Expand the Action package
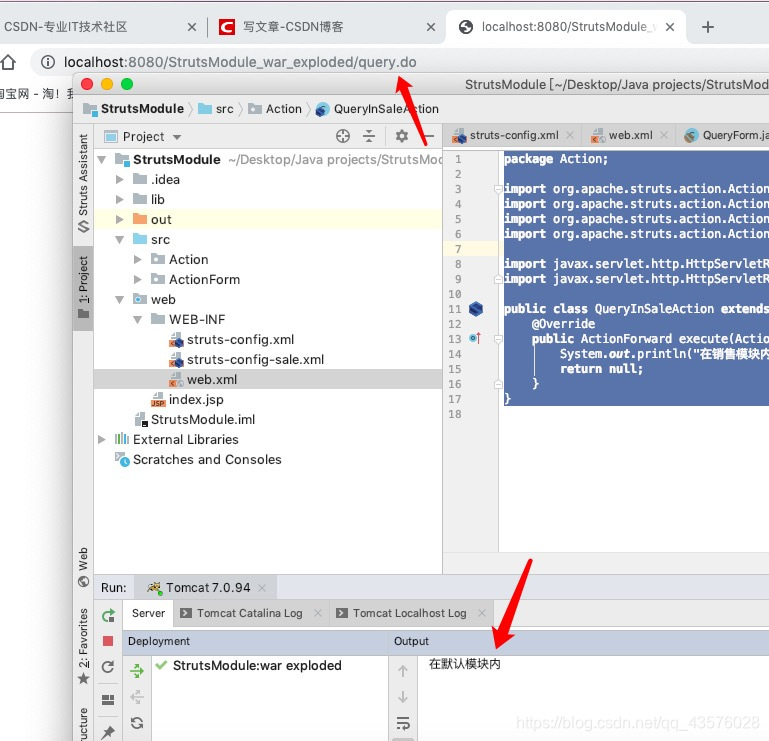769x741 pixels. (138, 259)
